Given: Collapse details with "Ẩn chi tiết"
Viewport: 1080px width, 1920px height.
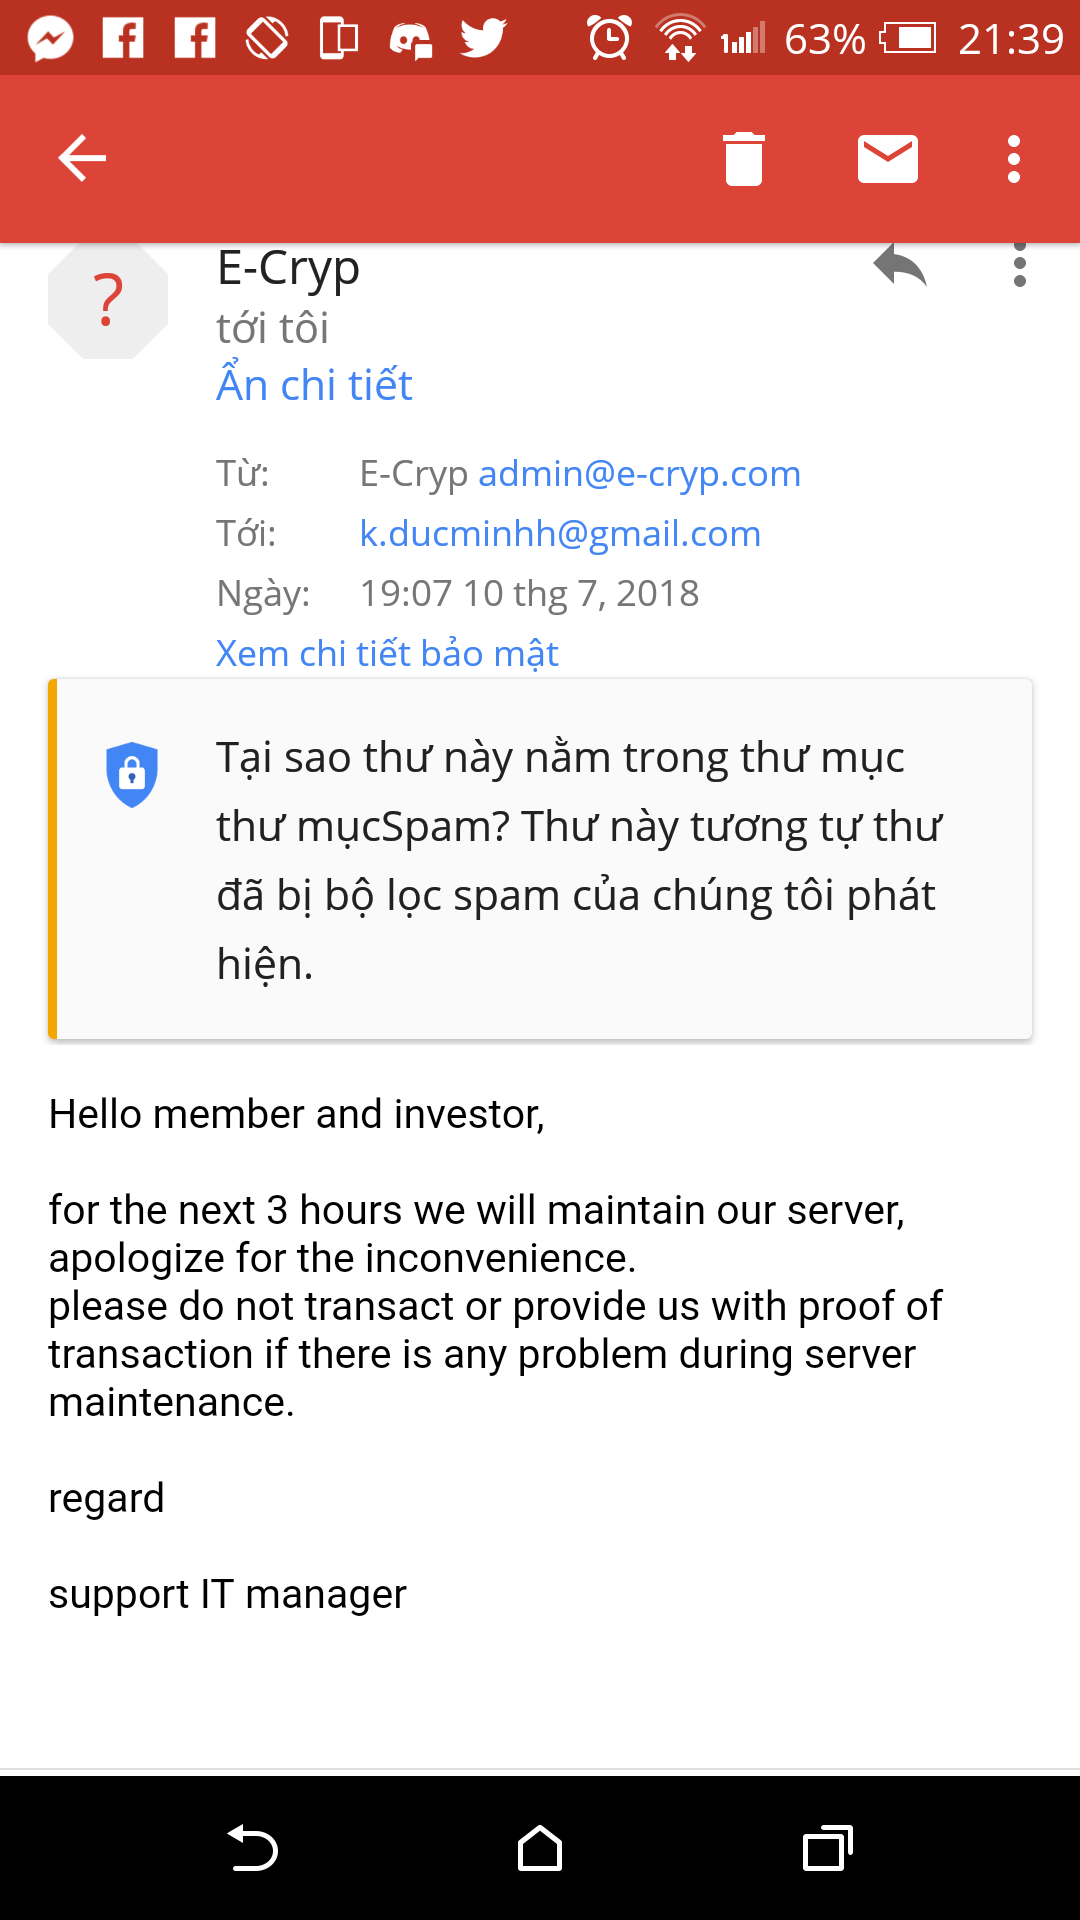Looking at the screenshot, I should (314, 385).
